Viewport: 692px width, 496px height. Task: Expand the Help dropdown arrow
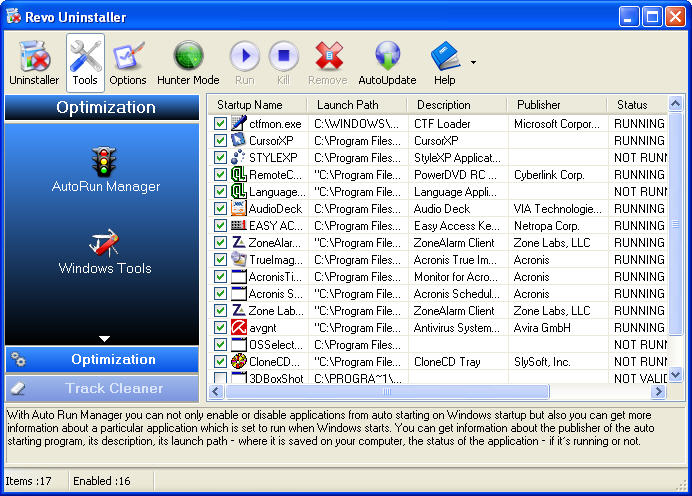[473, 61]
